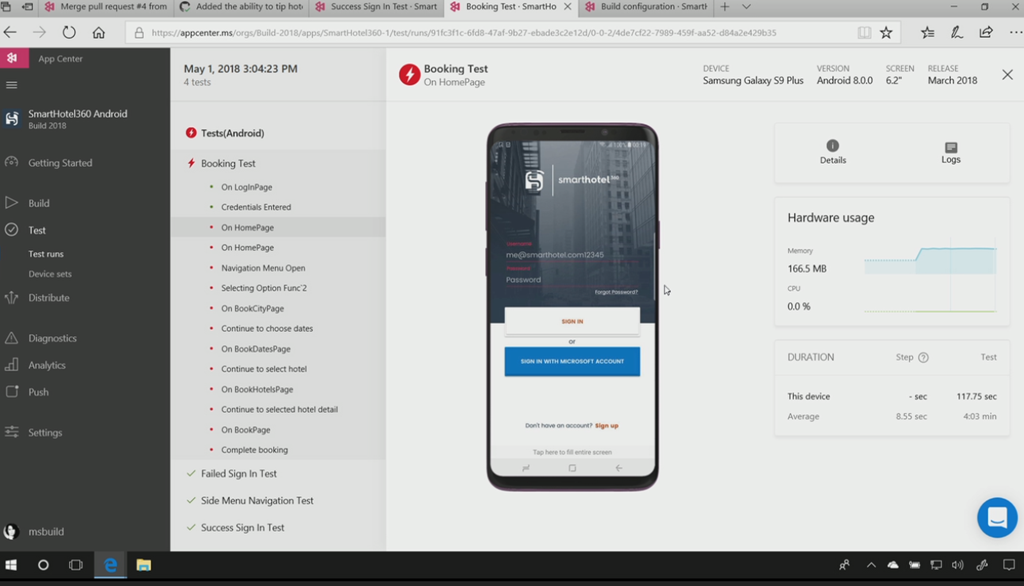Open the Intercom chat bubble
The width and height of the screenshot is (1024, 586).
[x=997, y=517]
